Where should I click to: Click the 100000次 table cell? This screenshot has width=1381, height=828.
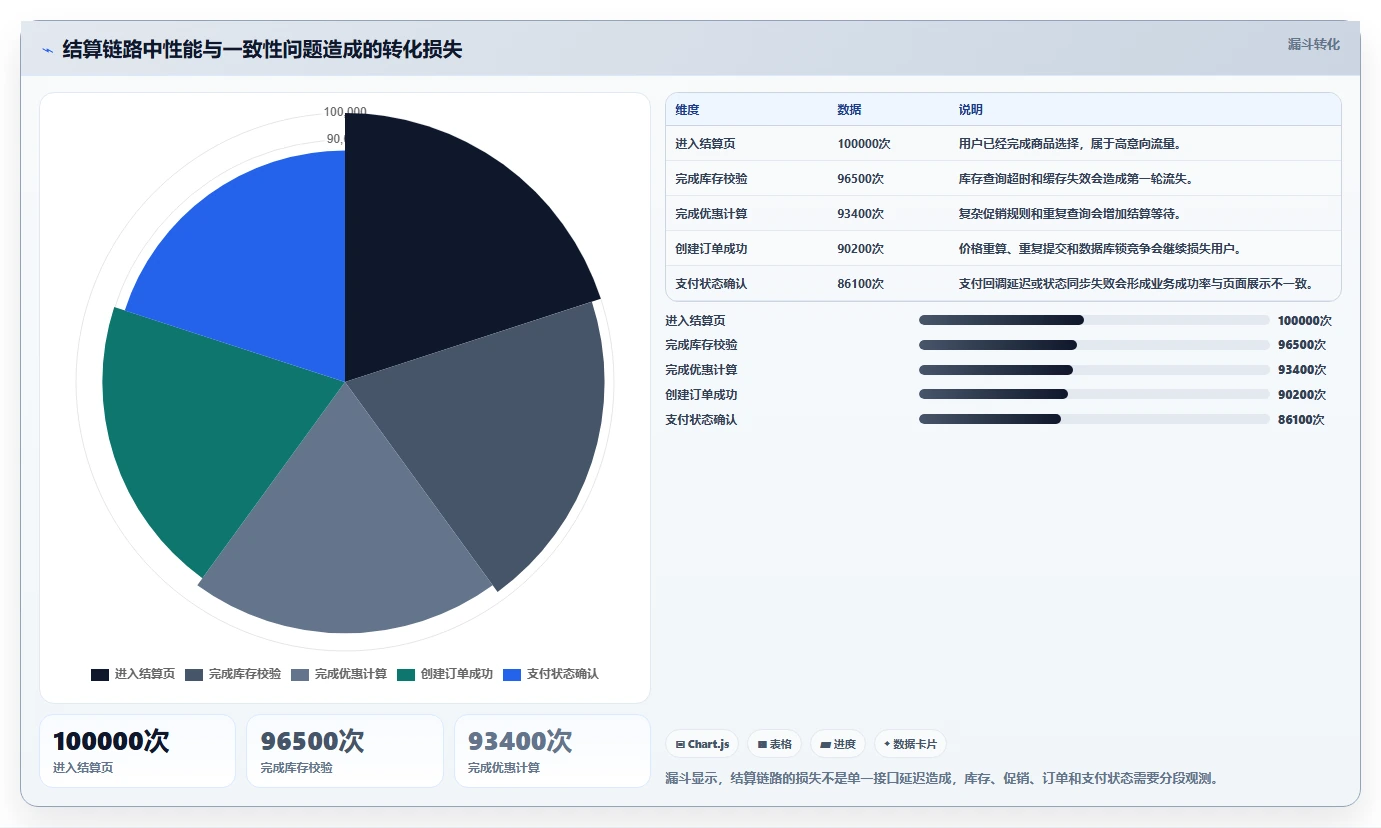(863, 144)
